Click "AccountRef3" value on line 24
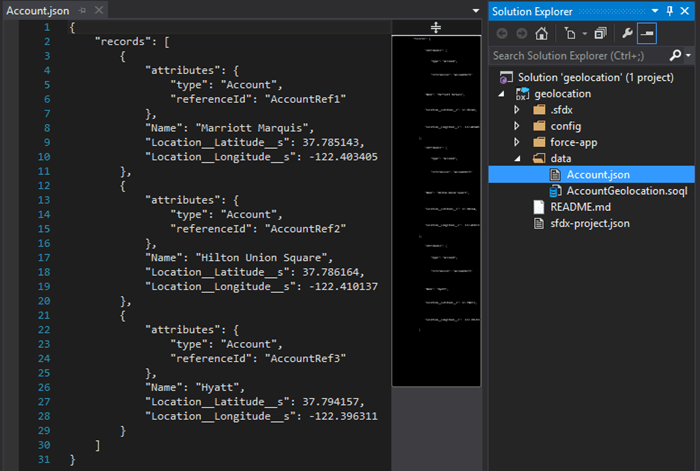The image size is (700, 471). pos(305,358)
